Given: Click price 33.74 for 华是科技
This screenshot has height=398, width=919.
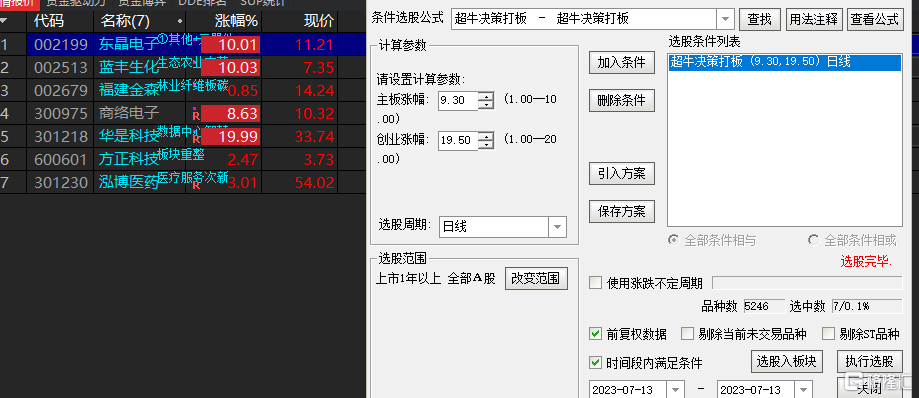Looking at the screenshot, I should [315, 137].
